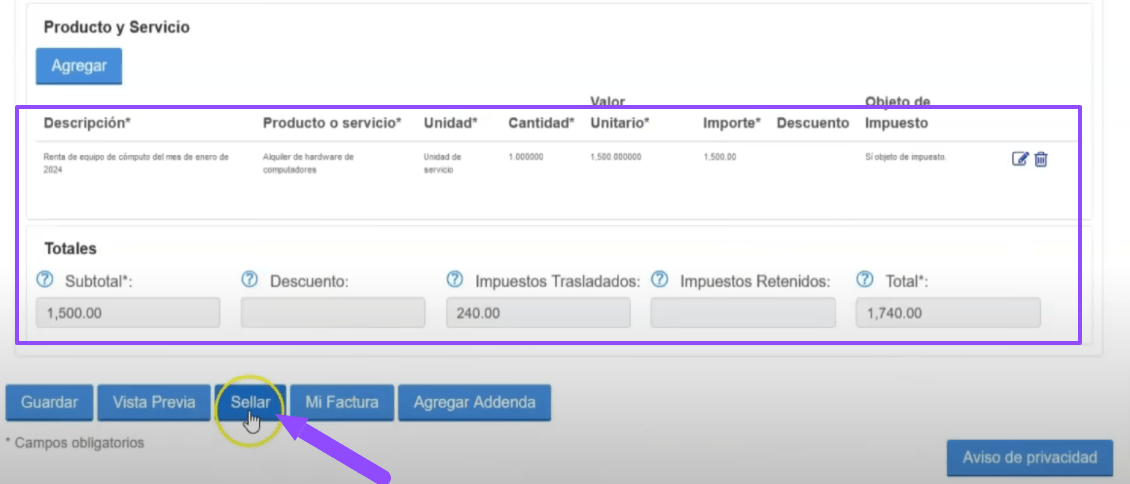Viewport: 1130px width, 484px height.
Task: Open help icon next to Subtotal
Action: (x=44, y=280)
